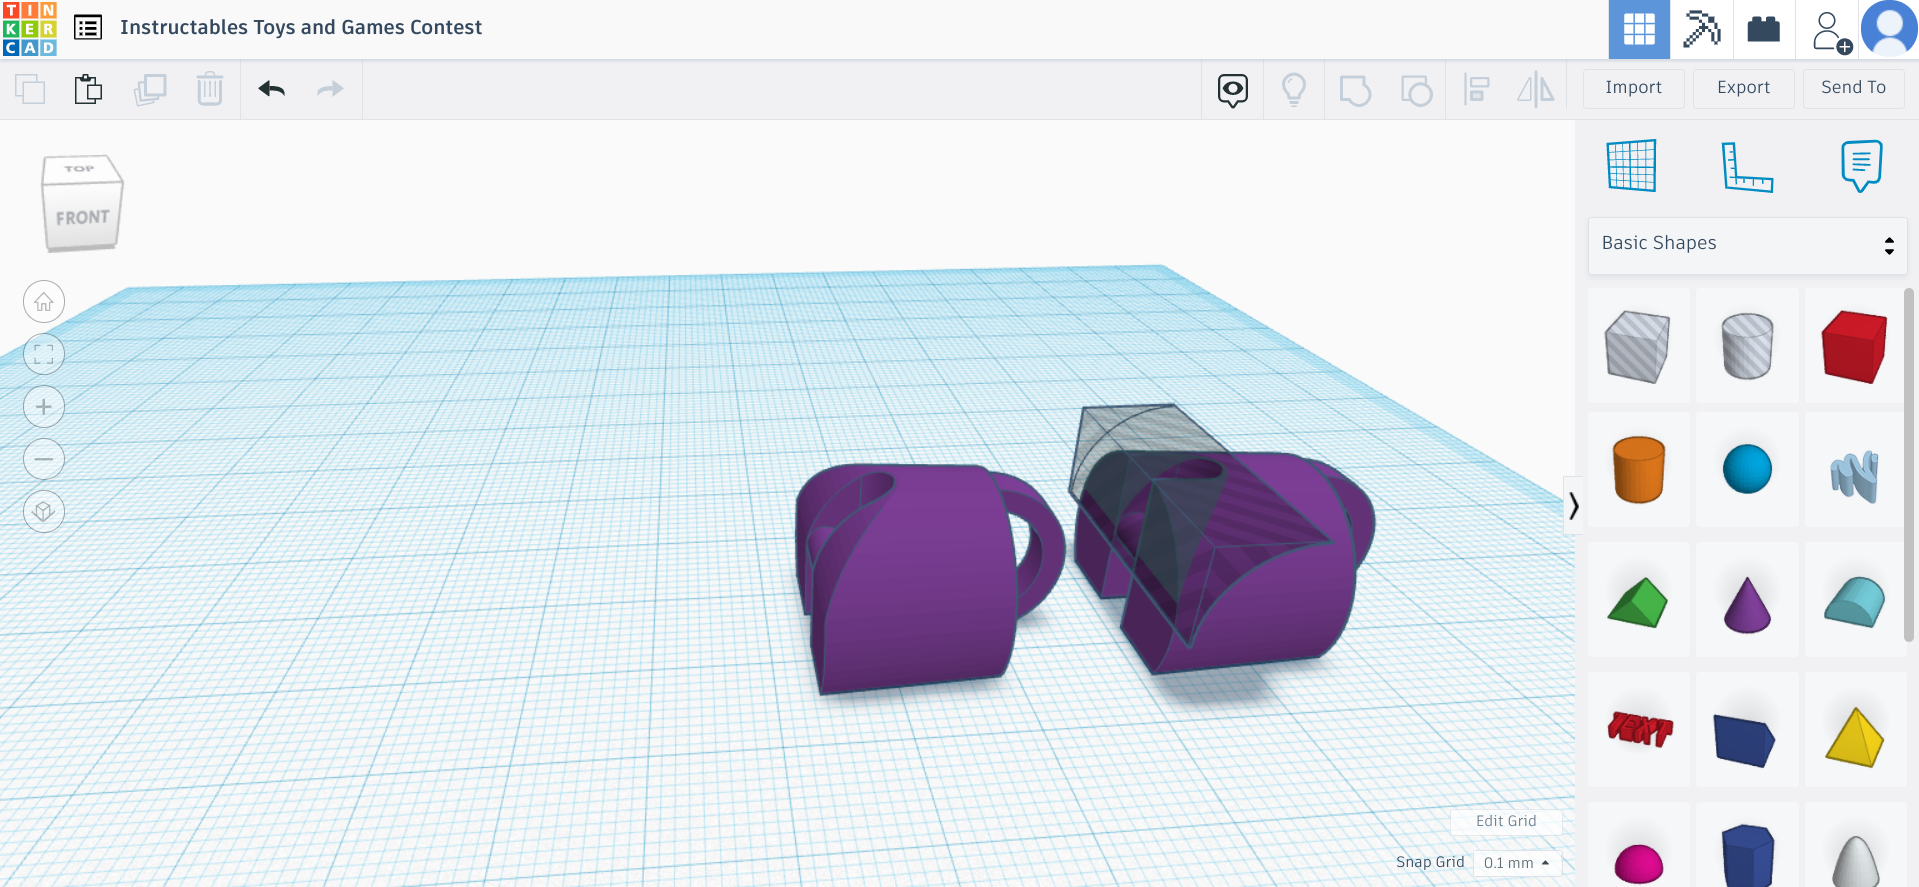Click the Group shapes icon
This screenshot has height=887, width=1919.
tap(1355, 91)
